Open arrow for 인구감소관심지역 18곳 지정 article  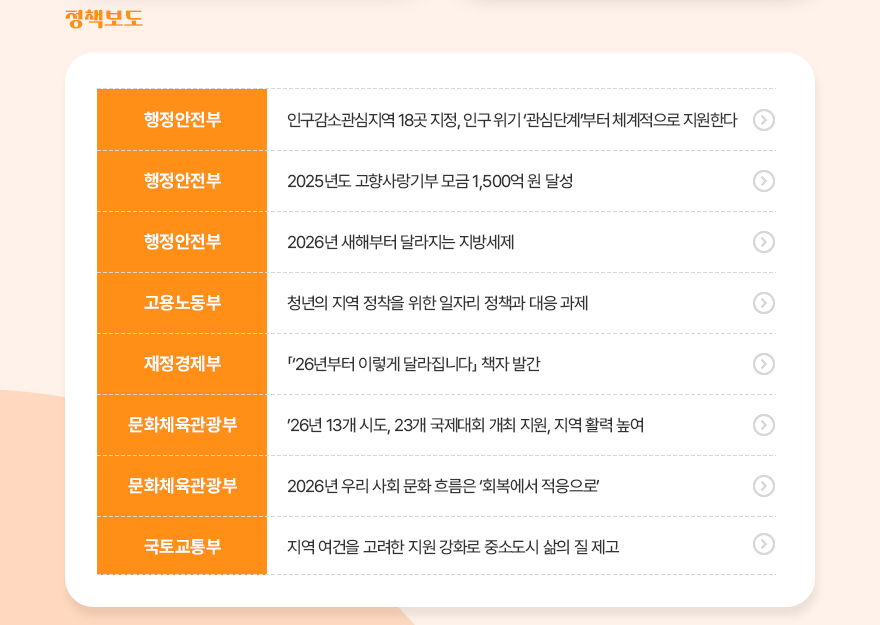coord(763,120)
